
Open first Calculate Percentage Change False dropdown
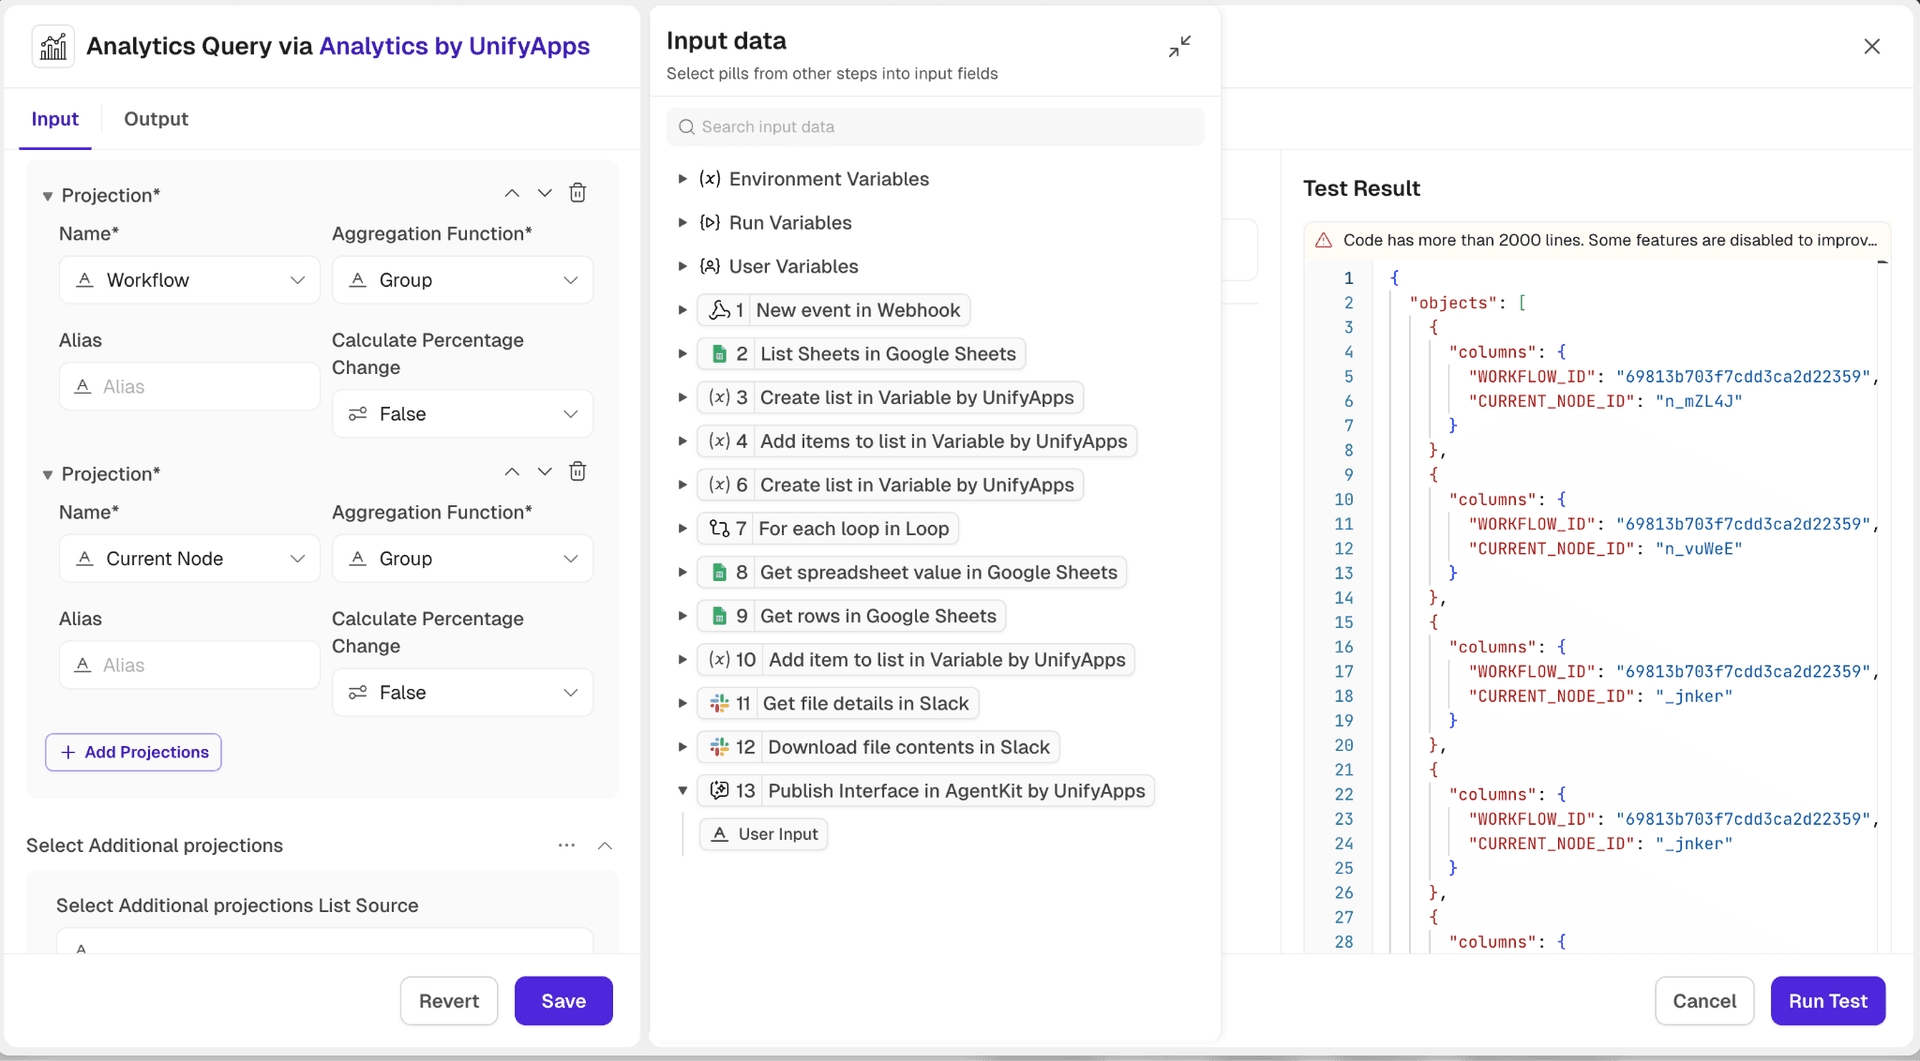pyautogui.click(x=462, y=414)
